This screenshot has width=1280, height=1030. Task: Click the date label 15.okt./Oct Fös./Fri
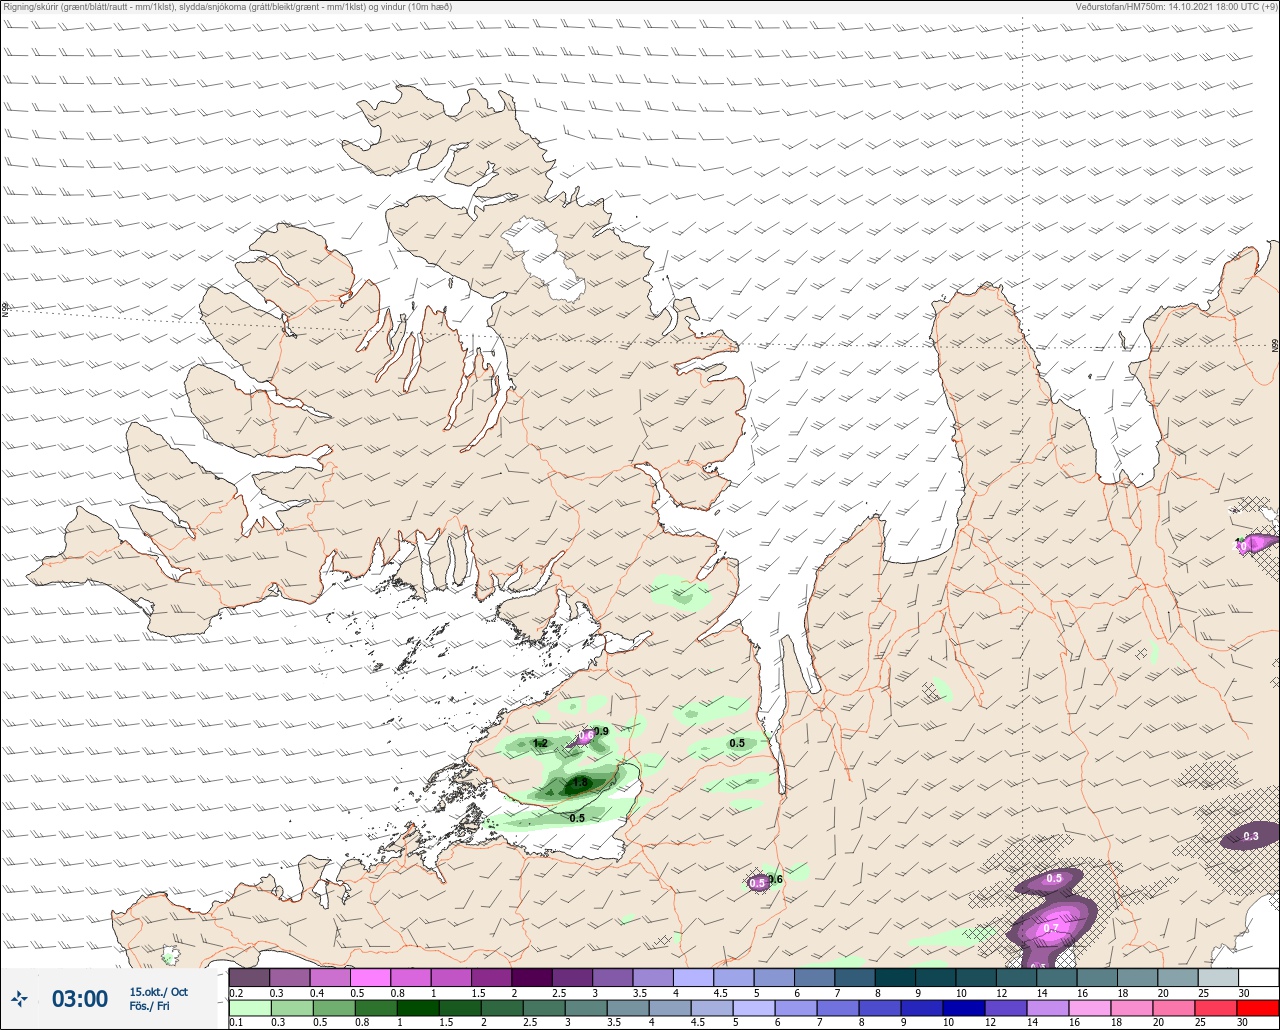(158, 999)
